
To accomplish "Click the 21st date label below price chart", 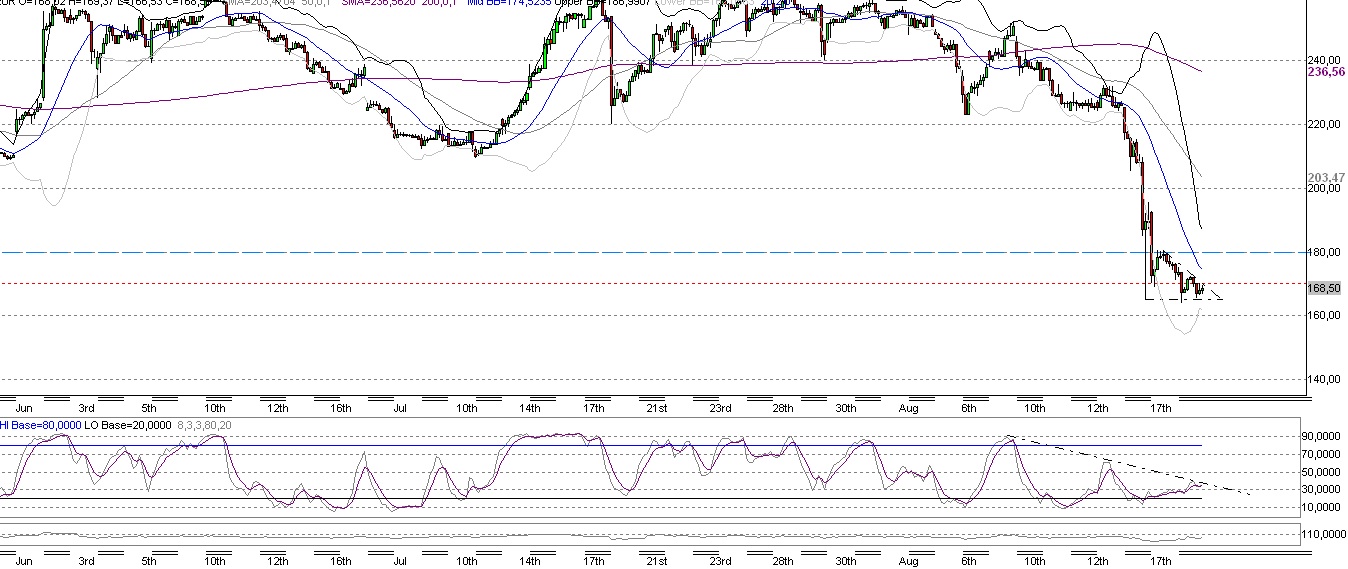I will 656,408.
